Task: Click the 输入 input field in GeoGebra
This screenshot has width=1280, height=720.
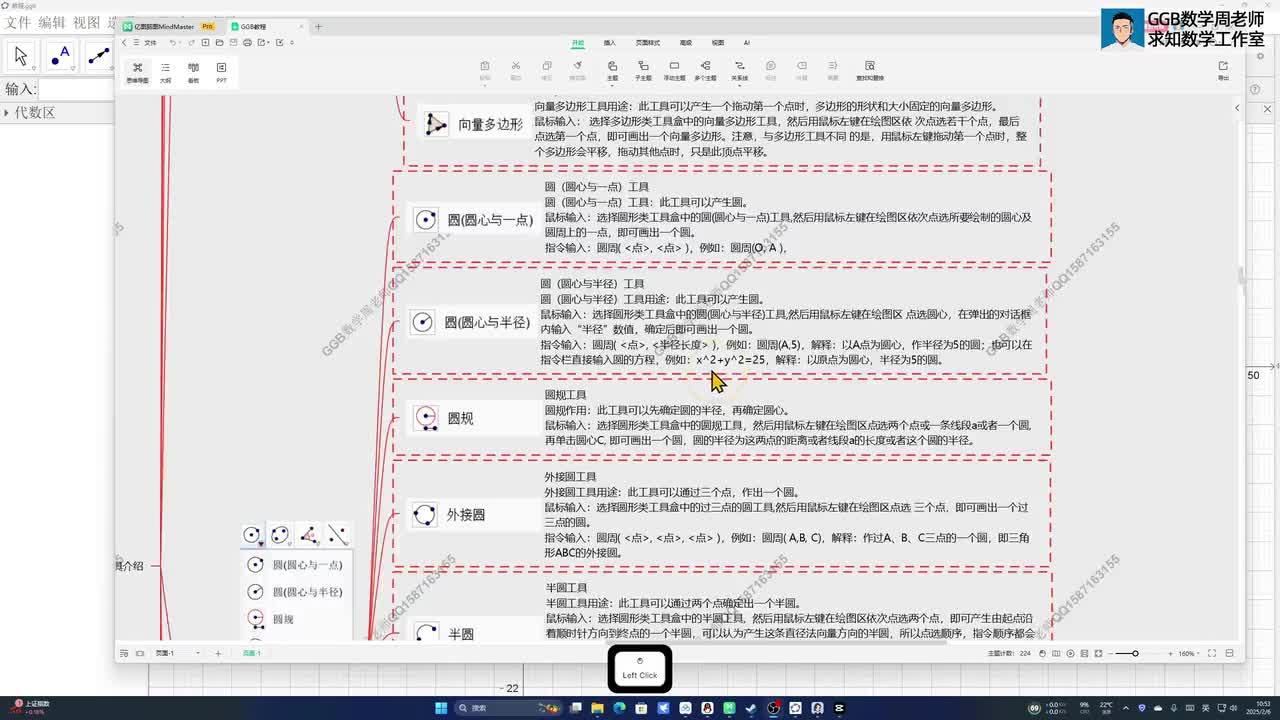Action: [75, 90]
